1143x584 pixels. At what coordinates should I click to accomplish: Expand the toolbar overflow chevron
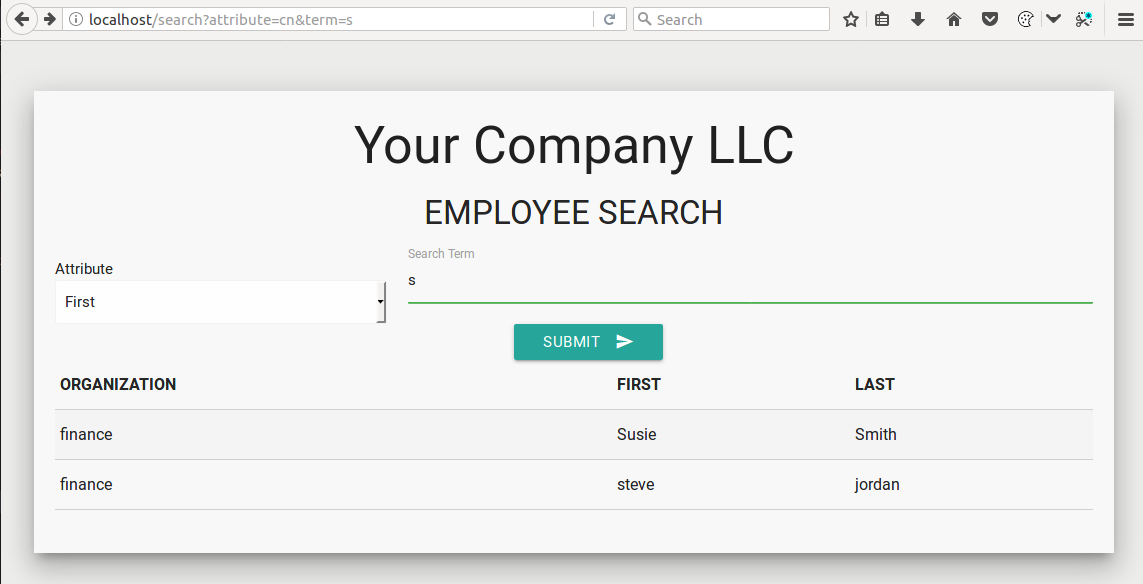point(1053,20)
